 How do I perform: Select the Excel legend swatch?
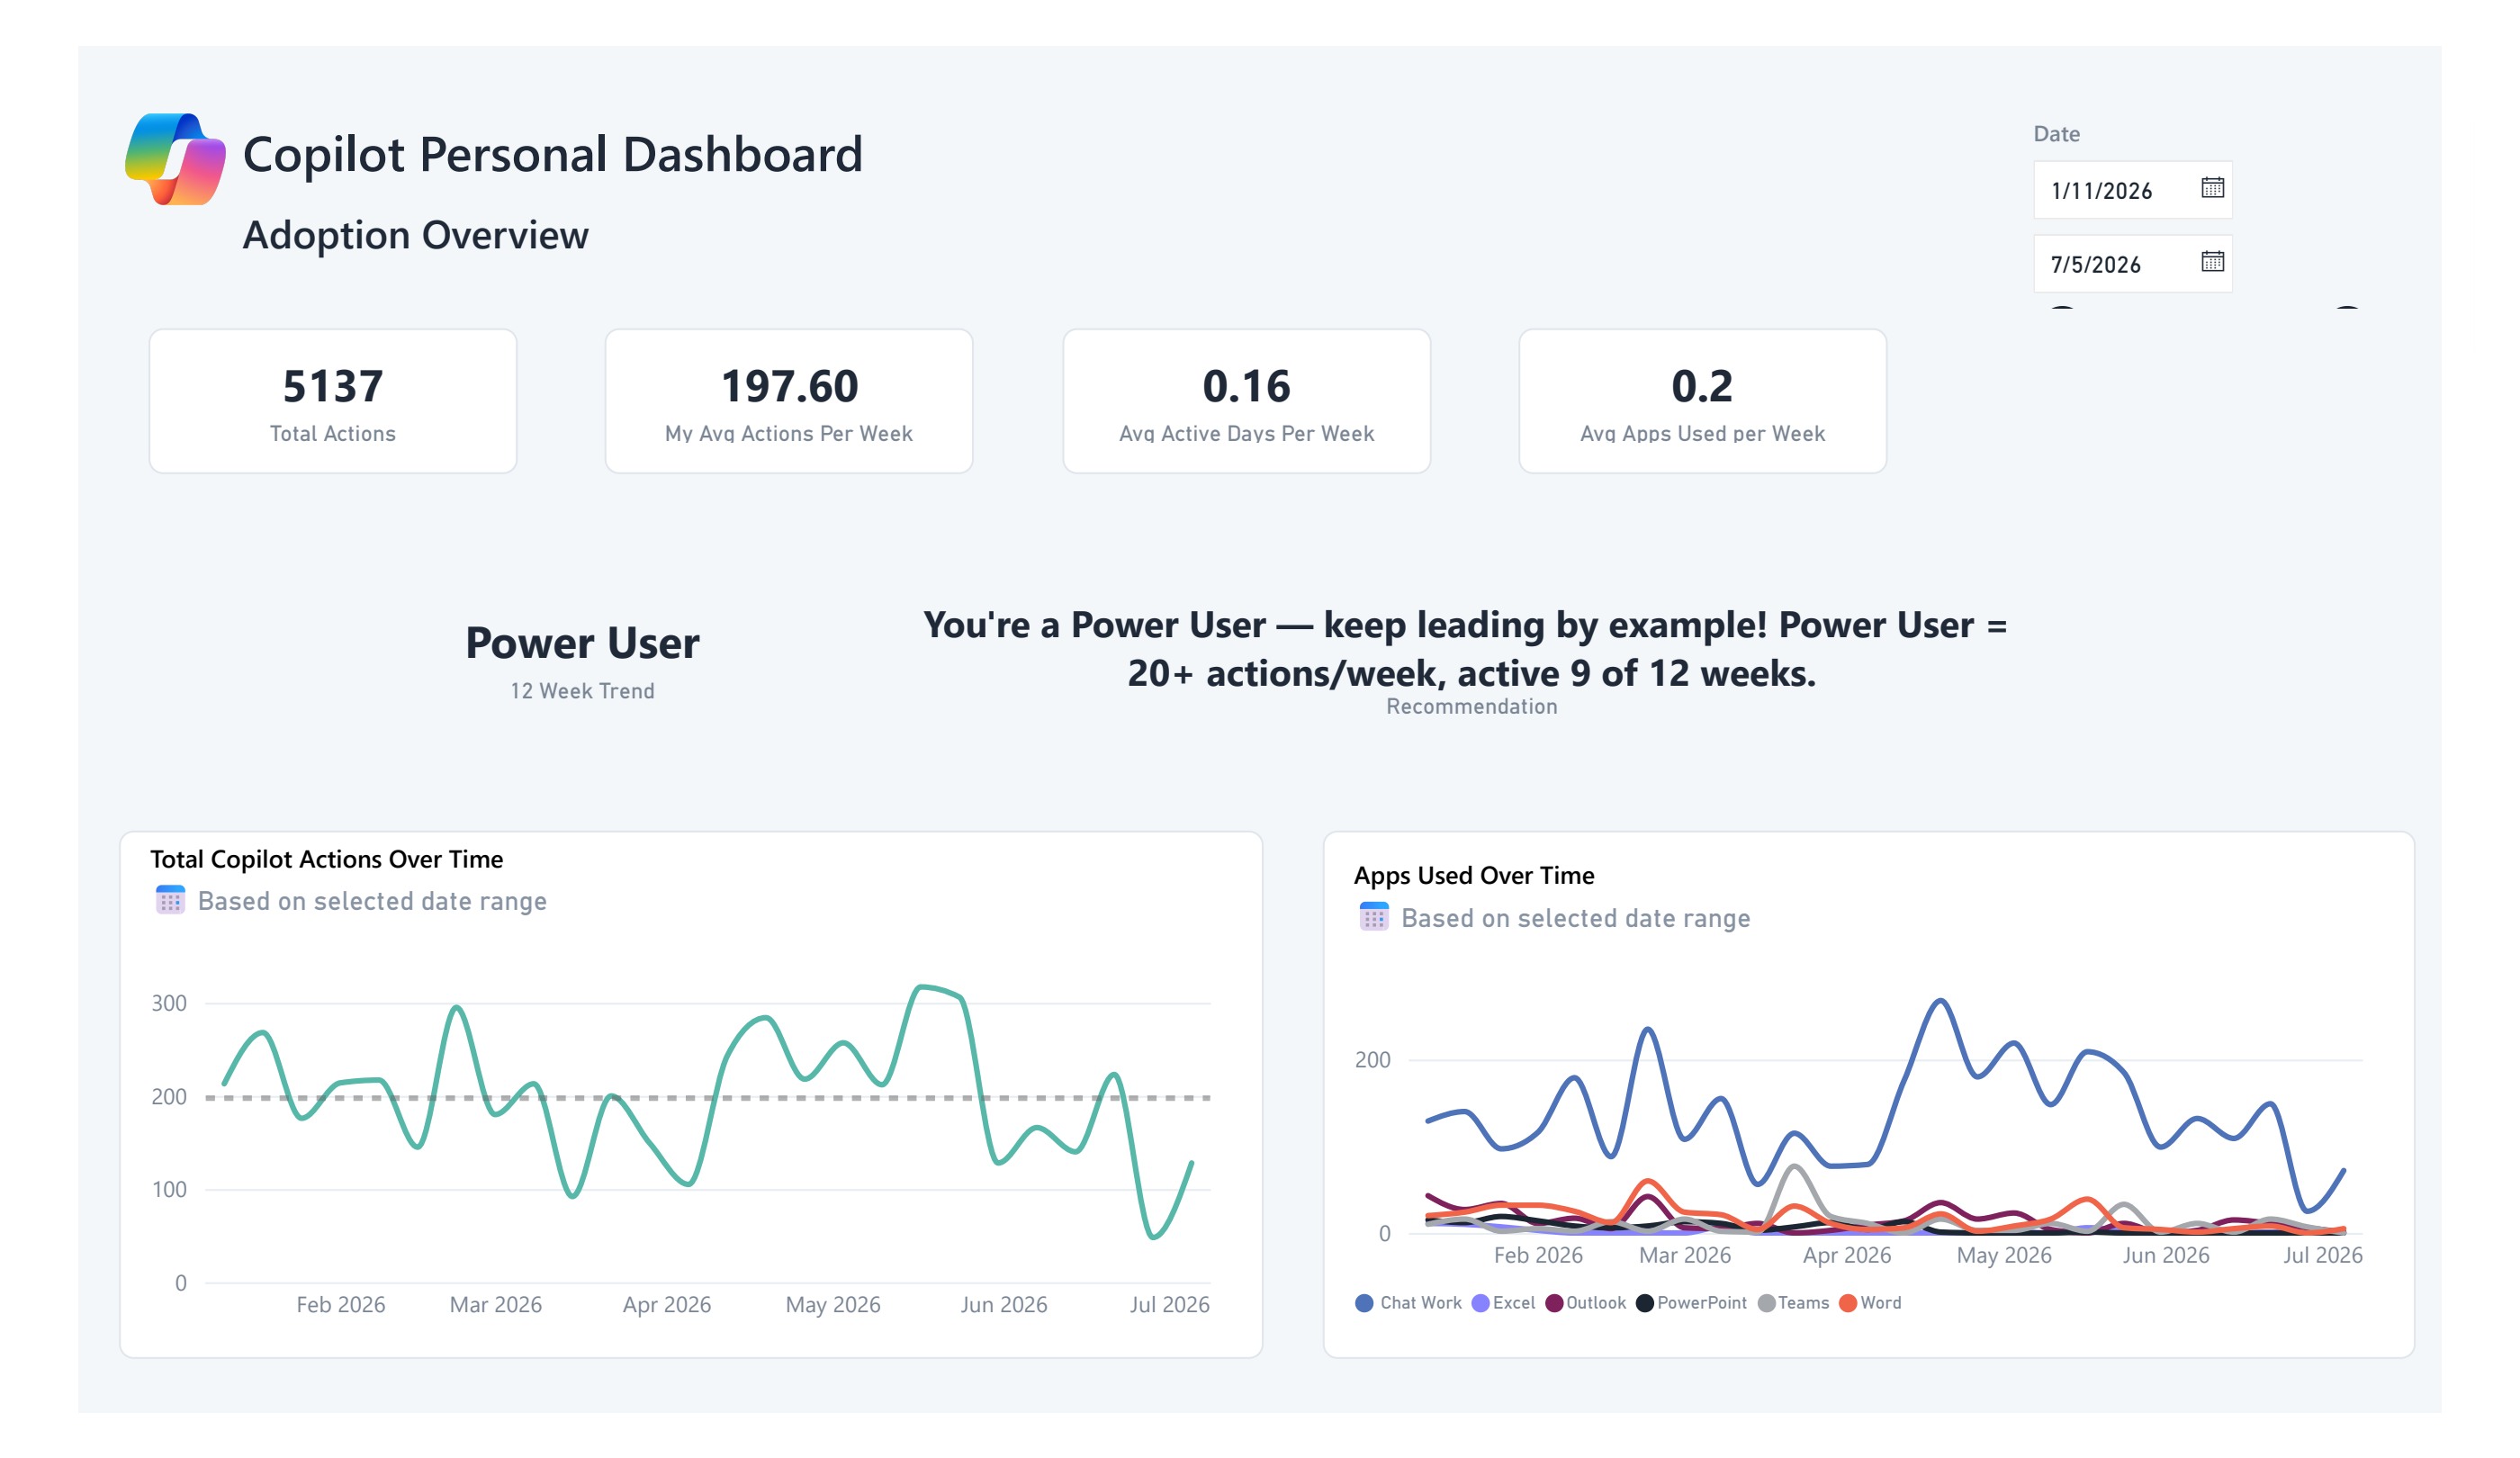tap(1480, 1302)
